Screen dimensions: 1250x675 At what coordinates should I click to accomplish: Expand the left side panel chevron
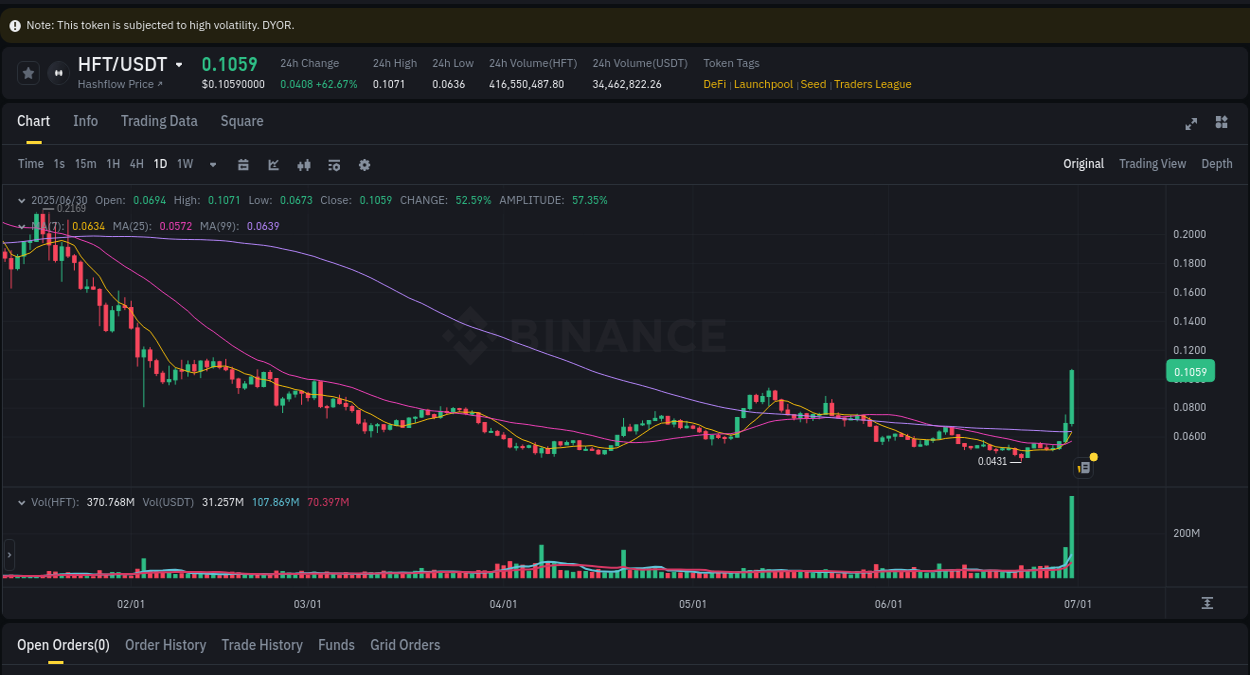coord(8,555)
